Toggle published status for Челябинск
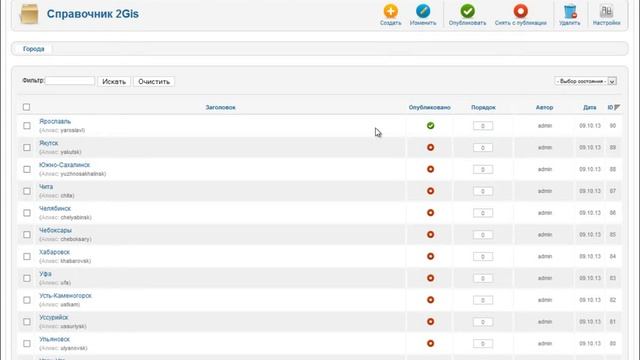This screenshot has width=640, height=360. point(430,213)
